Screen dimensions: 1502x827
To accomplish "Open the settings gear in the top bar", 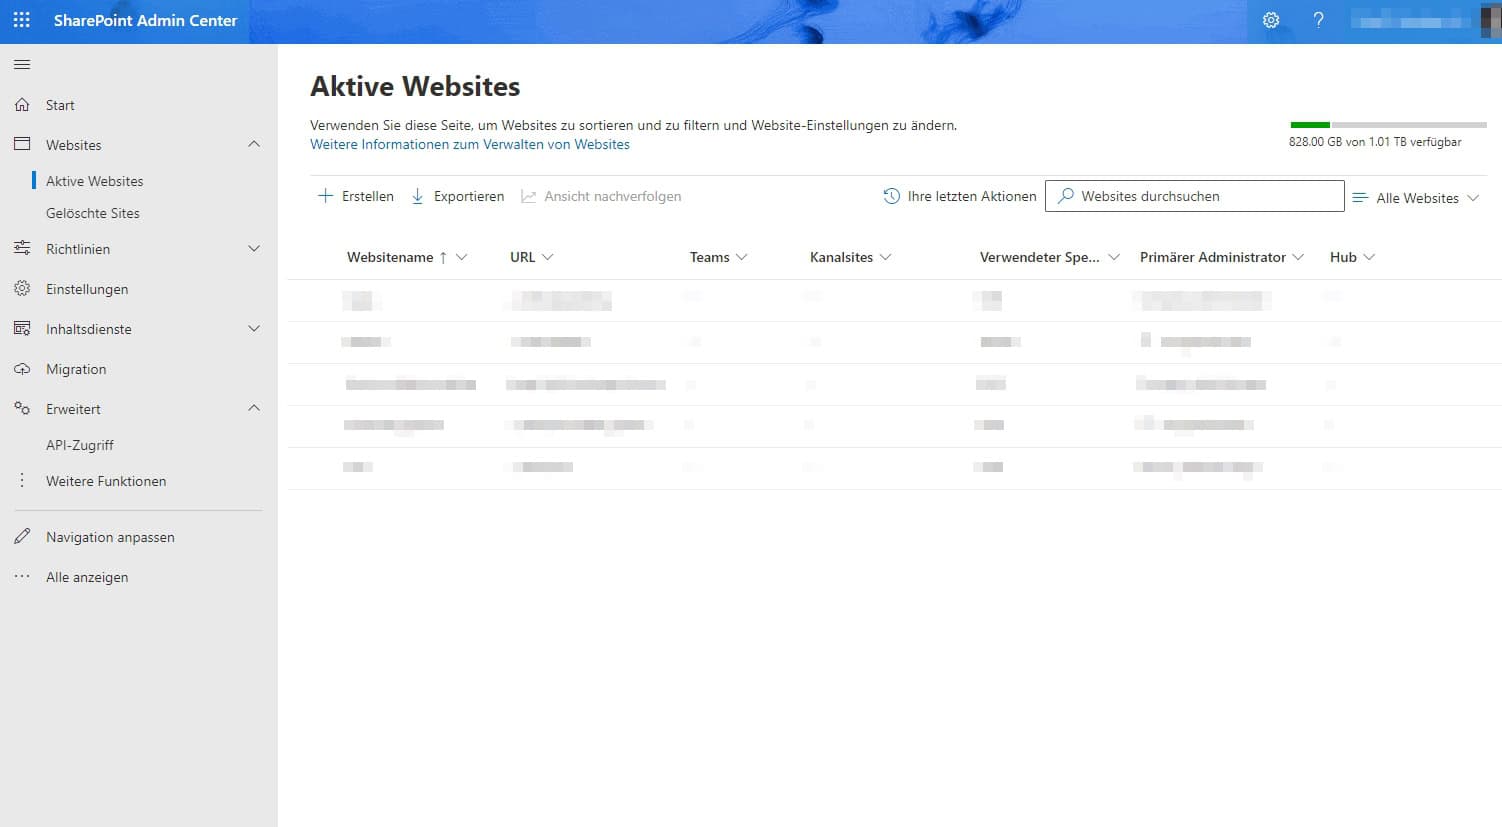I will (x=1271, y=20).
